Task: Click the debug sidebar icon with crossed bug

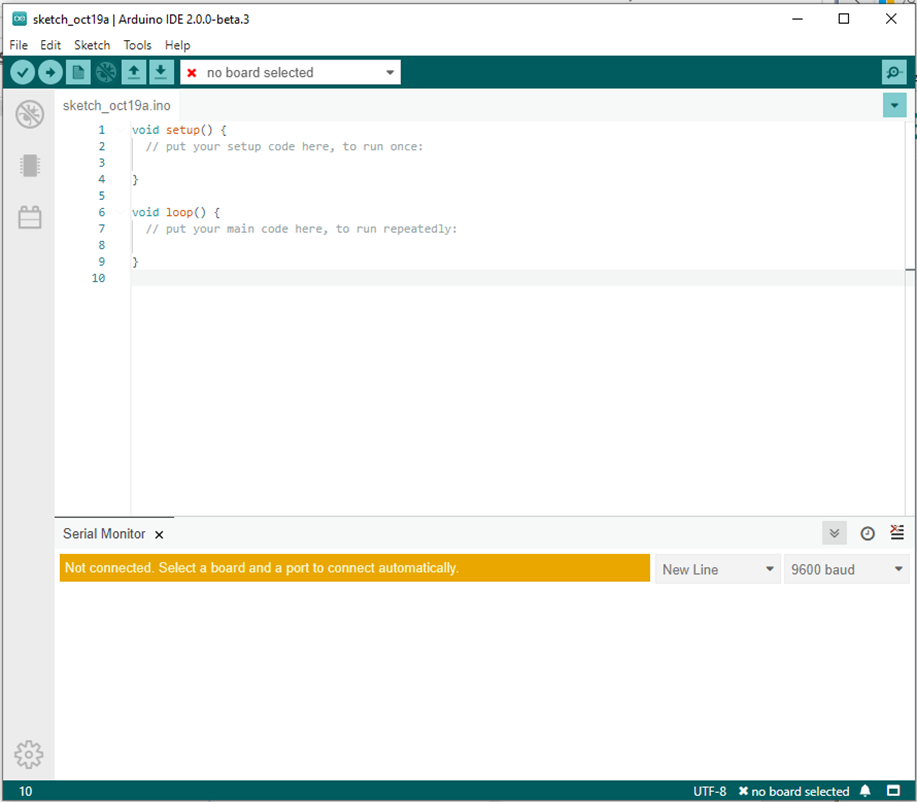Action: 29,114
